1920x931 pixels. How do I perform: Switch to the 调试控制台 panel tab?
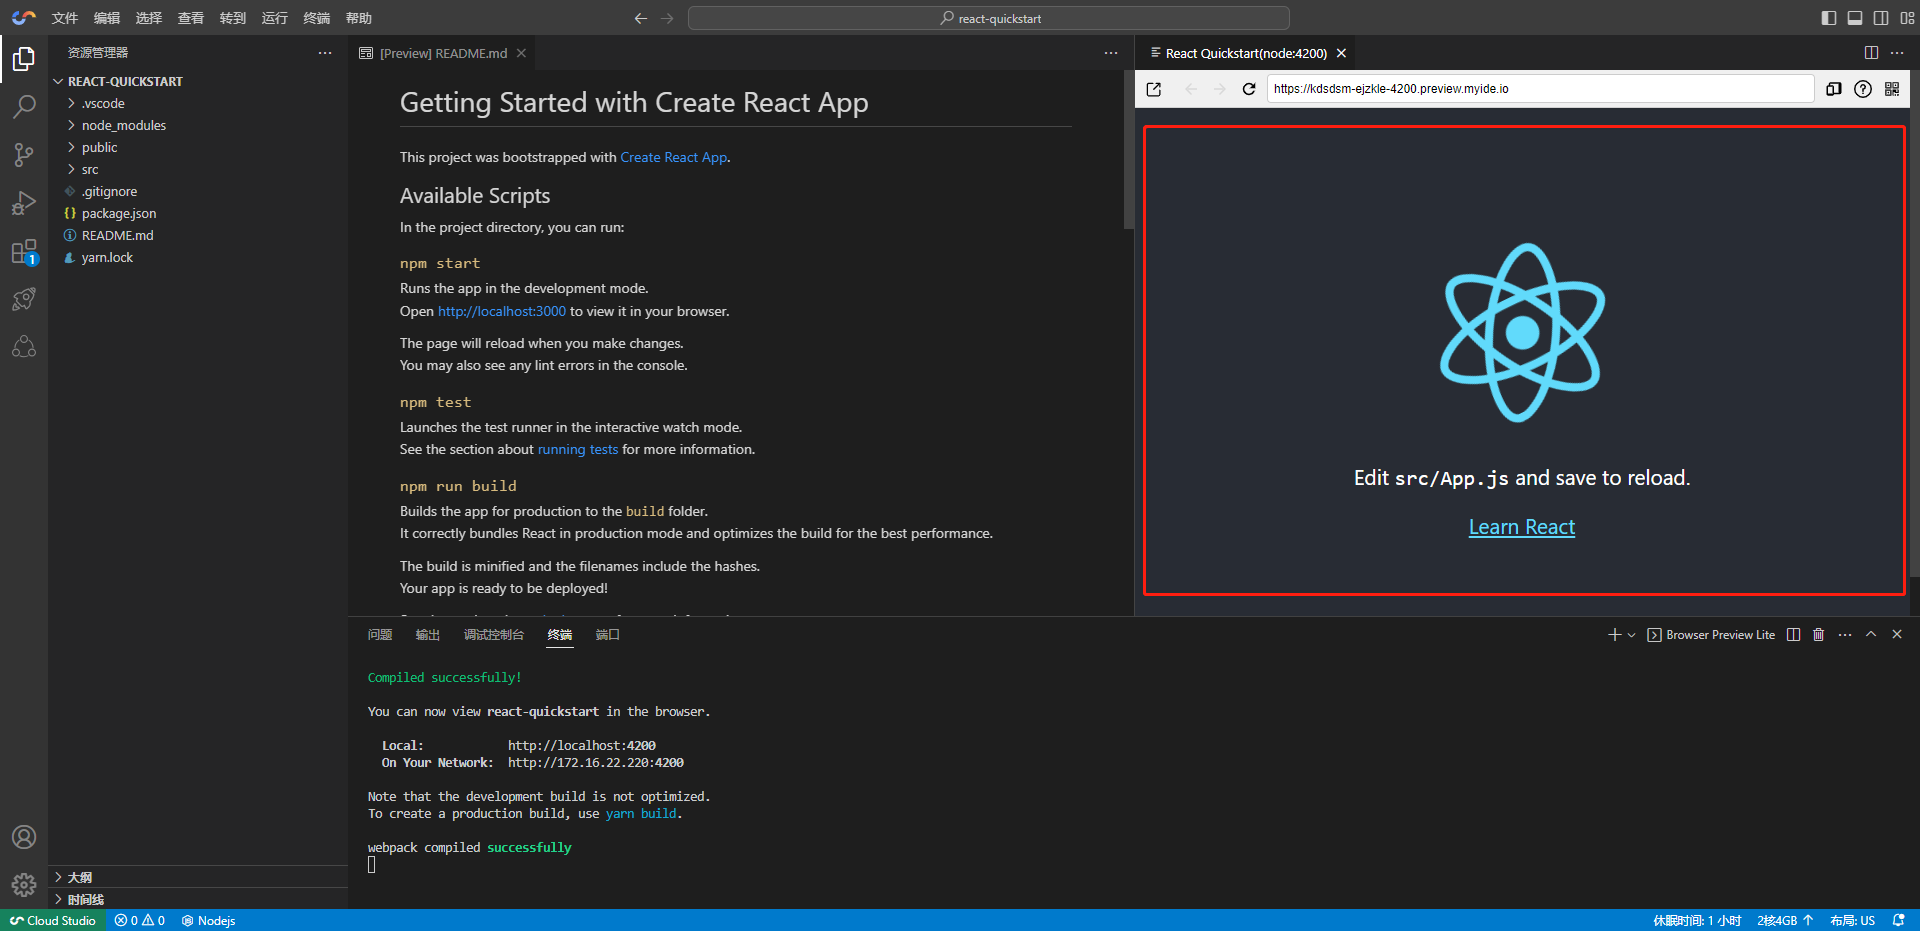click(494, 635)
